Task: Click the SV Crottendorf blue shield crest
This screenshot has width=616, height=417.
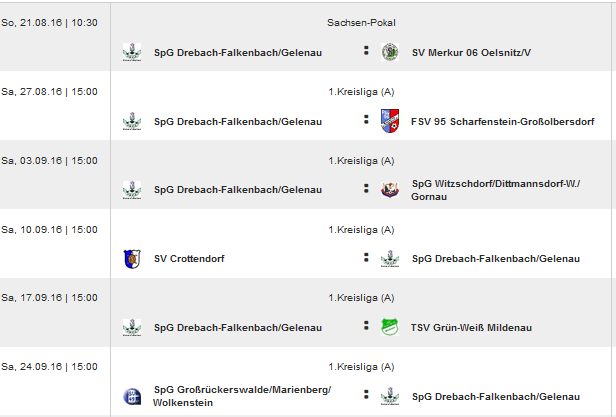Action: click(x=132, y=259)
